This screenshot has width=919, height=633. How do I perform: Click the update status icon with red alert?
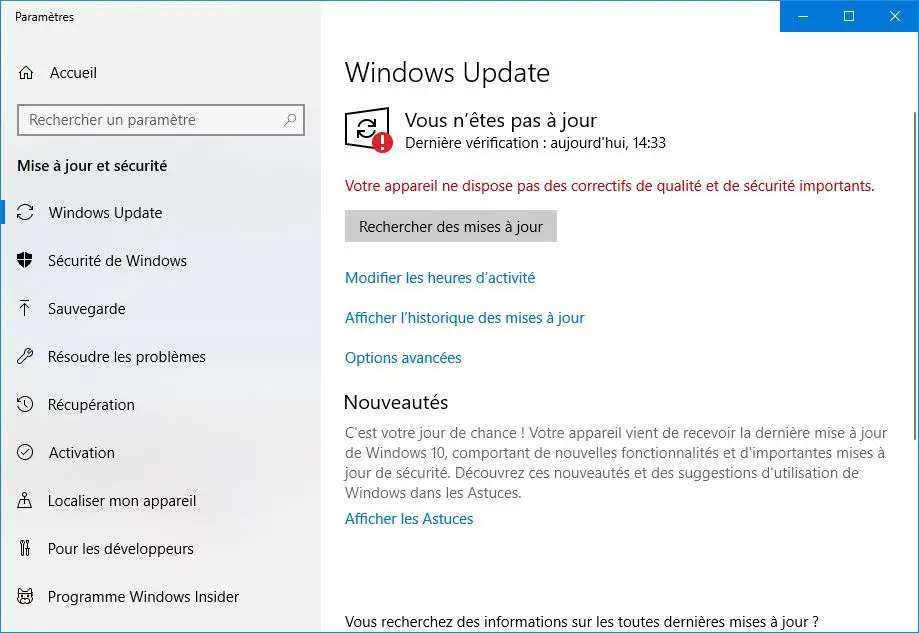369,130
